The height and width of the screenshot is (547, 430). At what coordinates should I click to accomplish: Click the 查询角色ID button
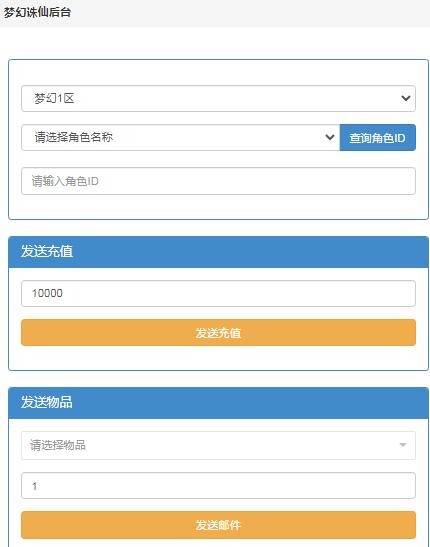click(x=378, y=137)
